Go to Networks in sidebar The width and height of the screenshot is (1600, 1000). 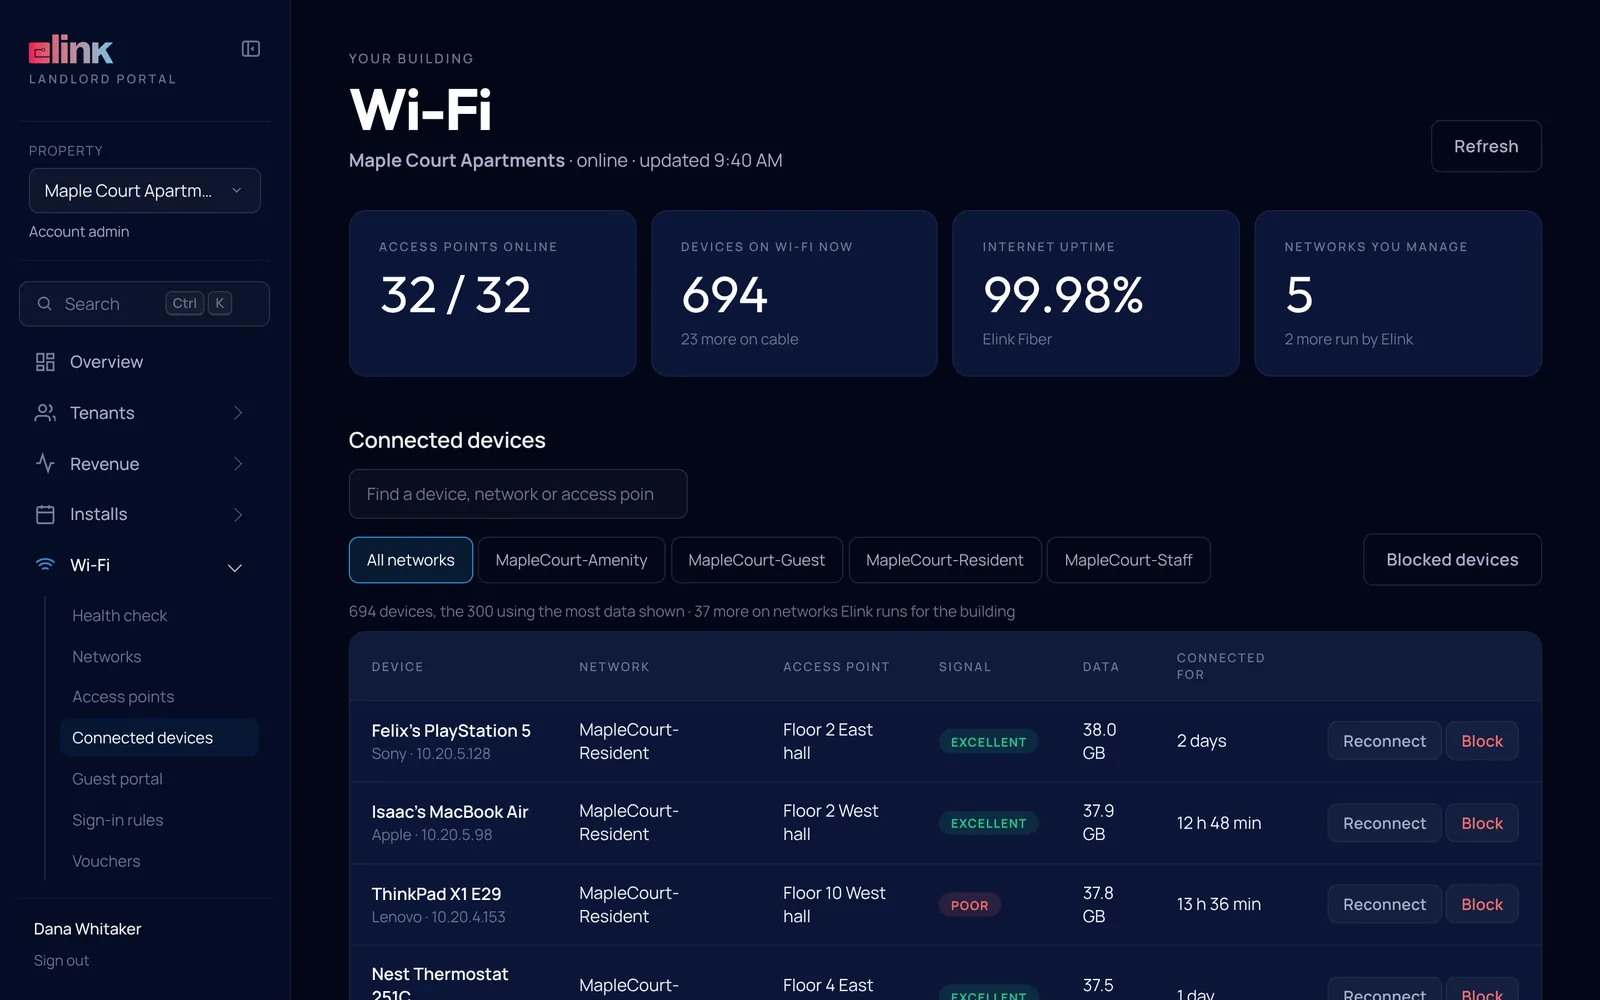[x=106, y=657]
